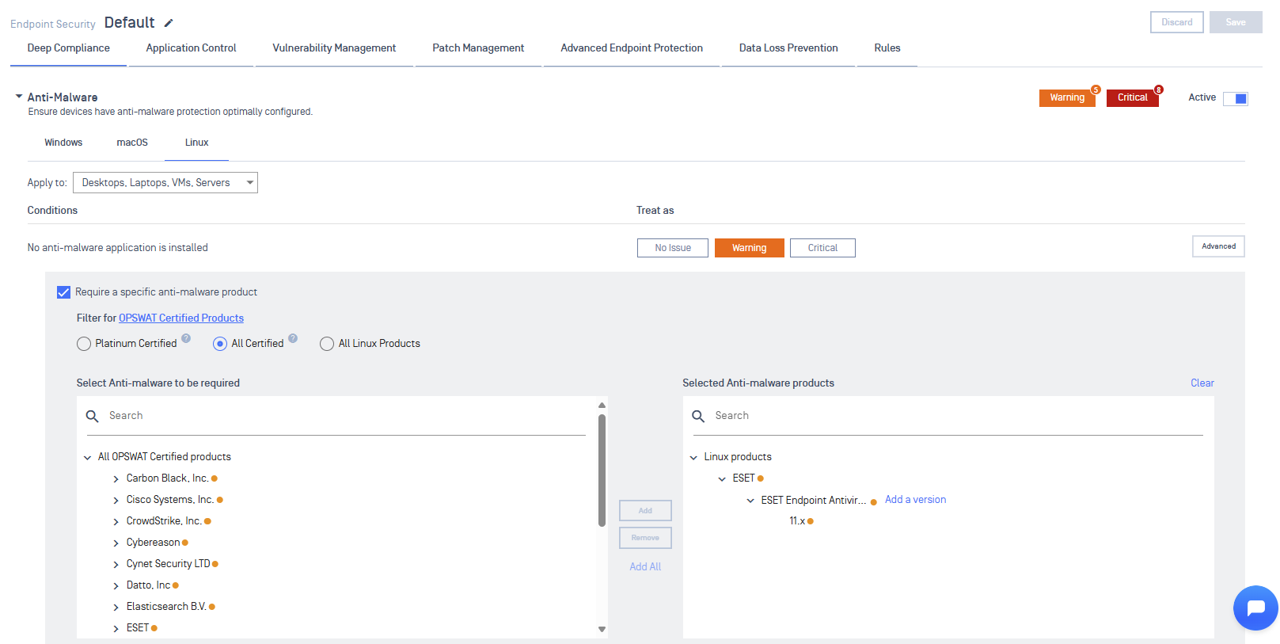Viewport: 1280px width, 644px height.
Task: Select 'No anti-malware application is installed' condition
Action: click(118, 248)
